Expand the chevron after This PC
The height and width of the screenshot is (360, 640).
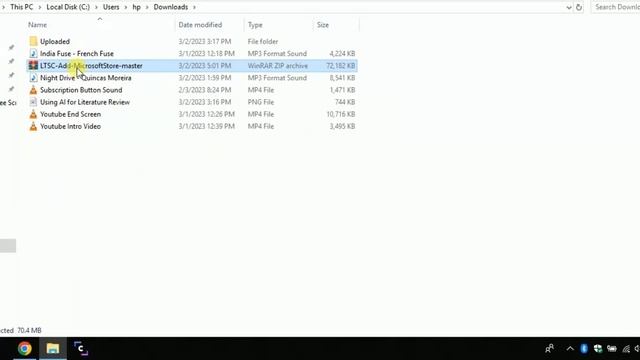(40, 7)
